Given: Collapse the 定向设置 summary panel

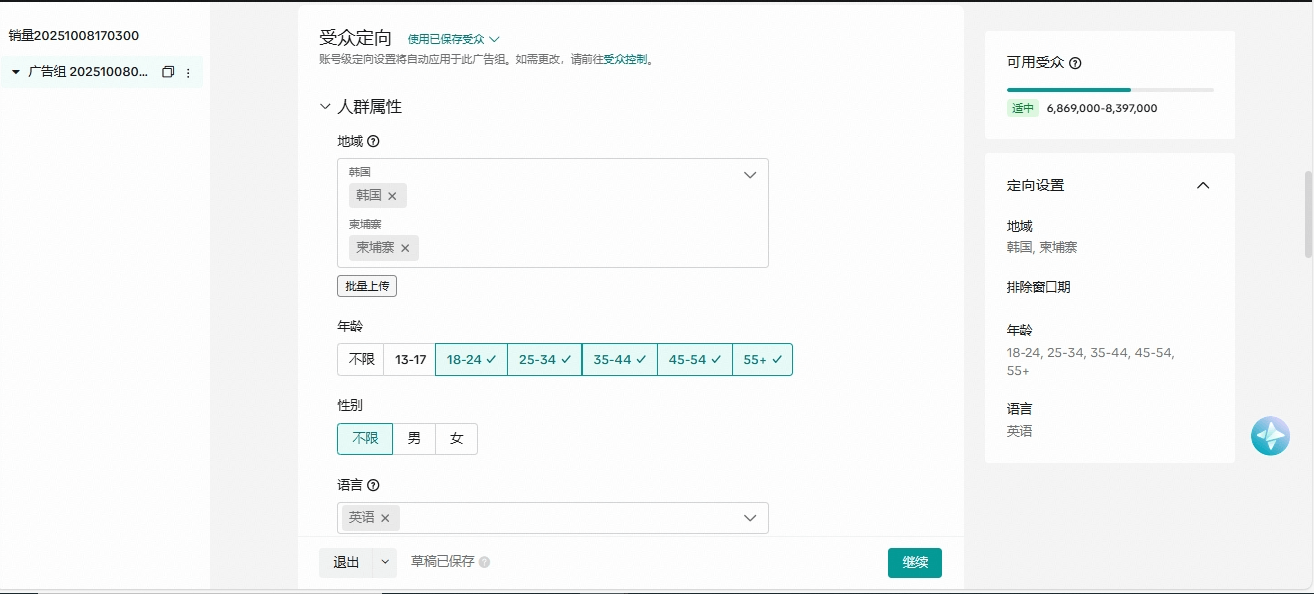Looking at the screenshot, I should pyautogui.click(x=1203, y=185).
